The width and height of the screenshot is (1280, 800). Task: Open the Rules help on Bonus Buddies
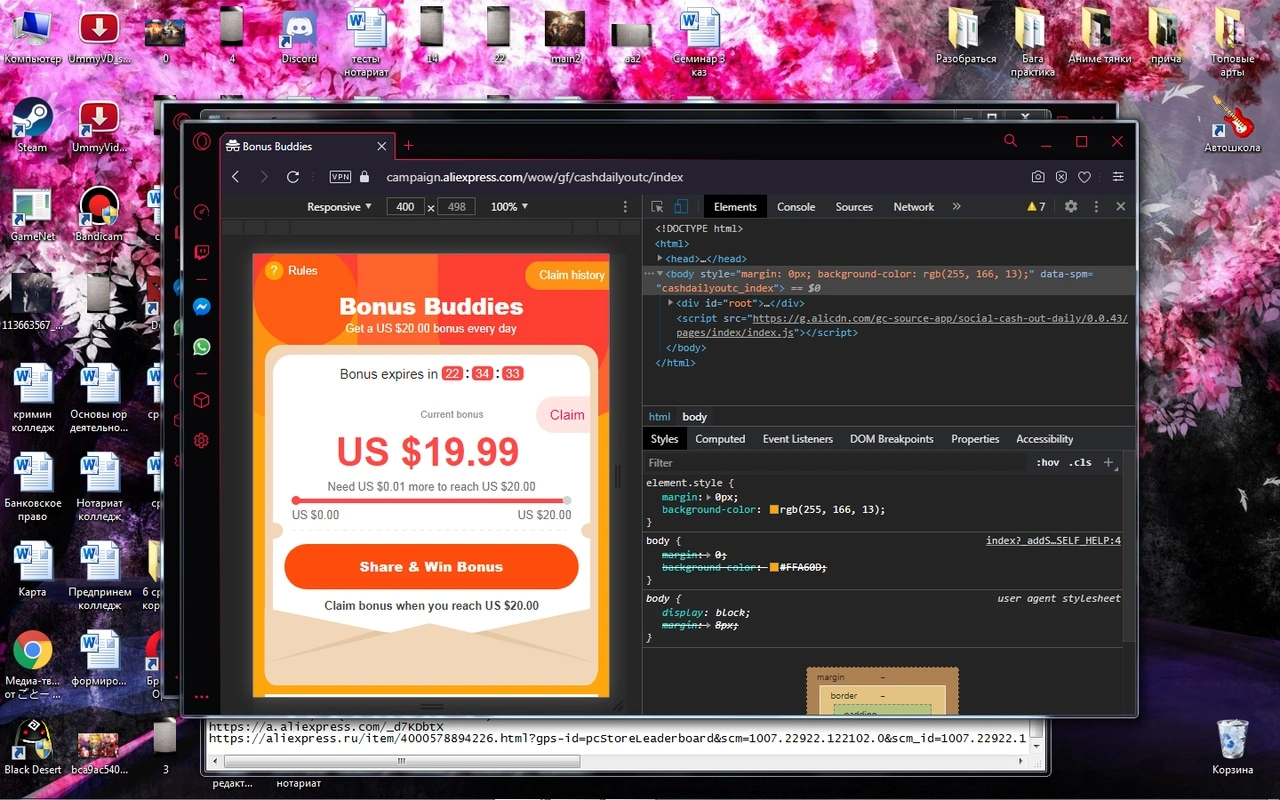coord(291,271)
